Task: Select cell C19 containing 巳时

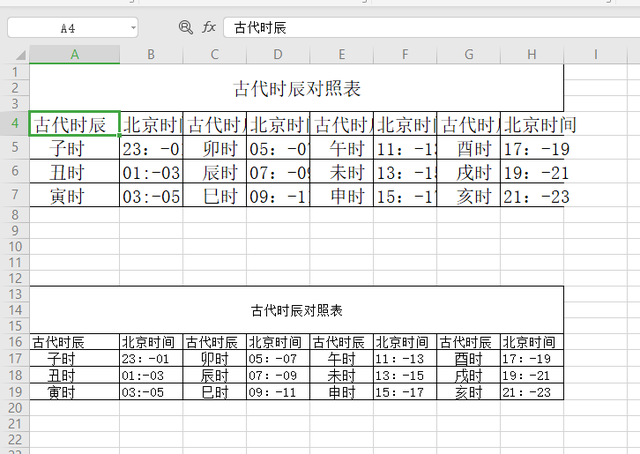Action: pyautogui.click(x=215, y=392)
